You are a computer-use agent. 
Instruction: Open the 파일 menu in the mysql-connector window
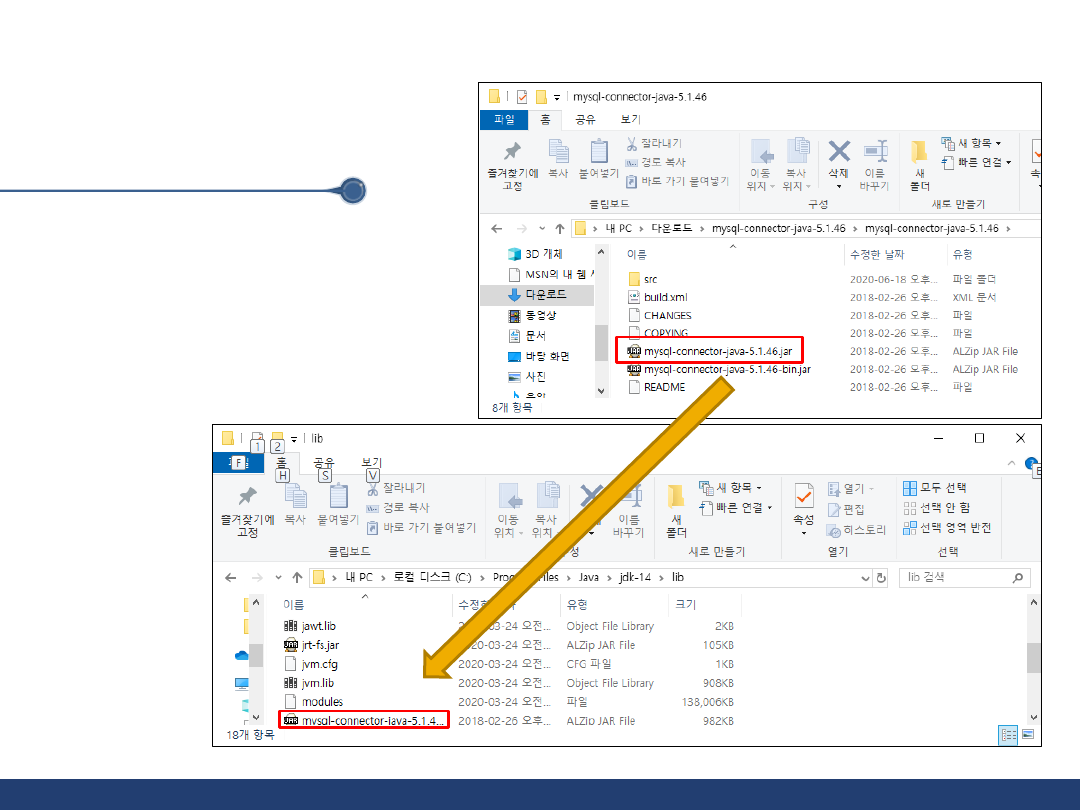tap(504, 120)
